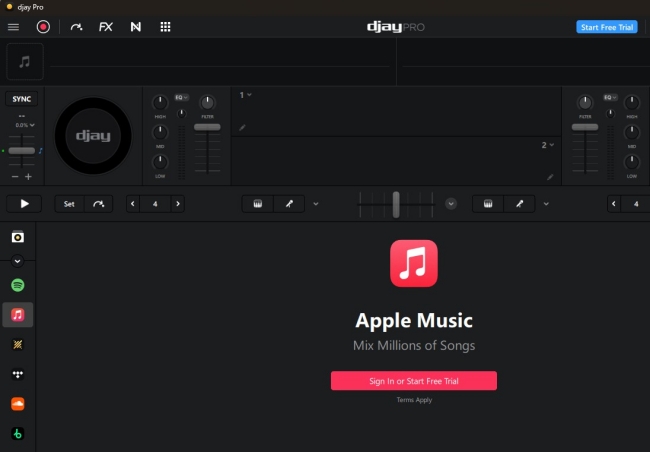The width and height of the screenshot is (650, 452).
Task: Select the SoundCloud source in the sidebar
Action: click(x=17, y=403)
